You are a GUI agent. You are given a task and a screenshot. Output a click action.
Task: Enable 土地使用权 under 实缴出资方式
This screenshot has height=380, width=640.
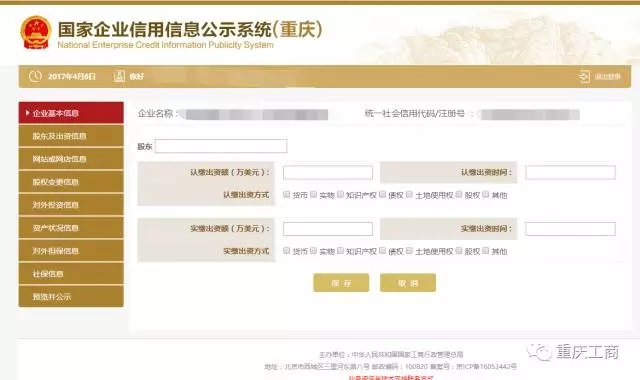click(409, 250)
